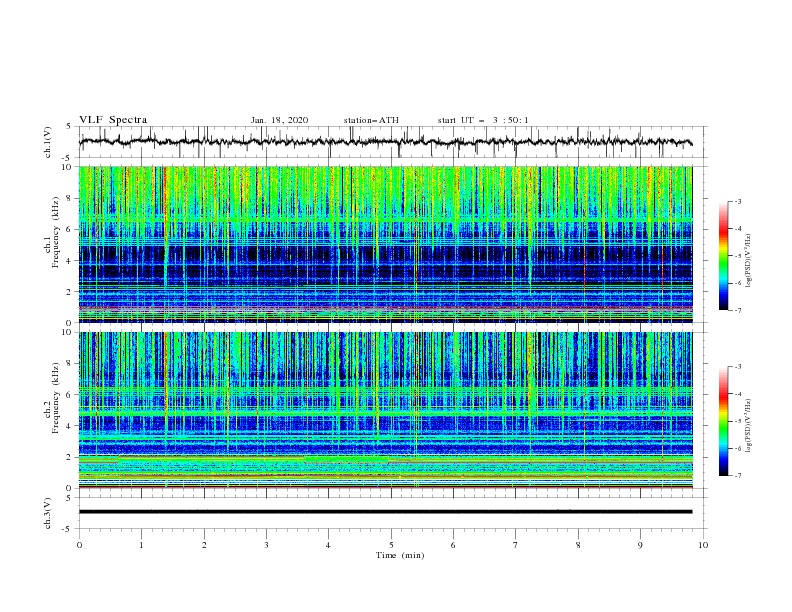Viewport: 792px width, 612px height.
Task: Click the 'station=ATH' label
Action: [x=371, y=120]
